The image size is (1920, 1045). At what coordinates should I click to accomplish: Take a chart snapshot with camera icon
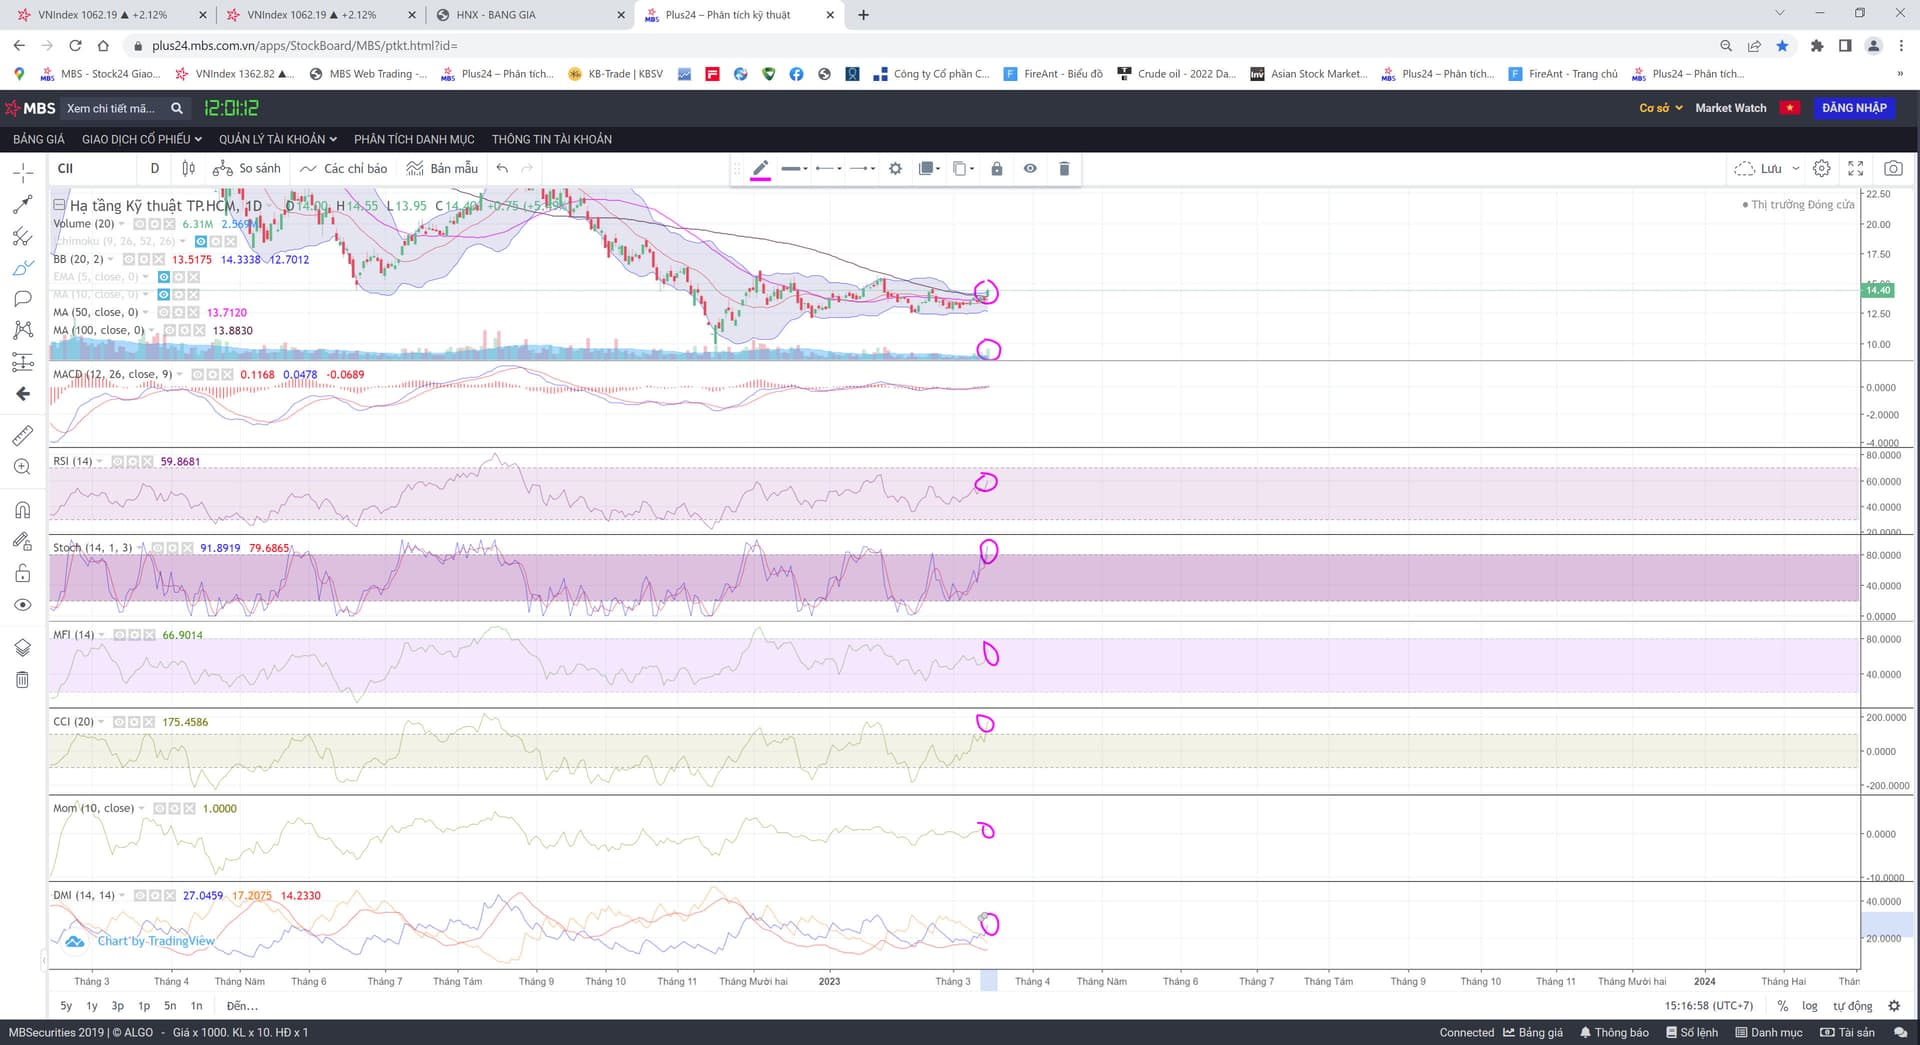pyautogui.click(x=1893, y=169)
